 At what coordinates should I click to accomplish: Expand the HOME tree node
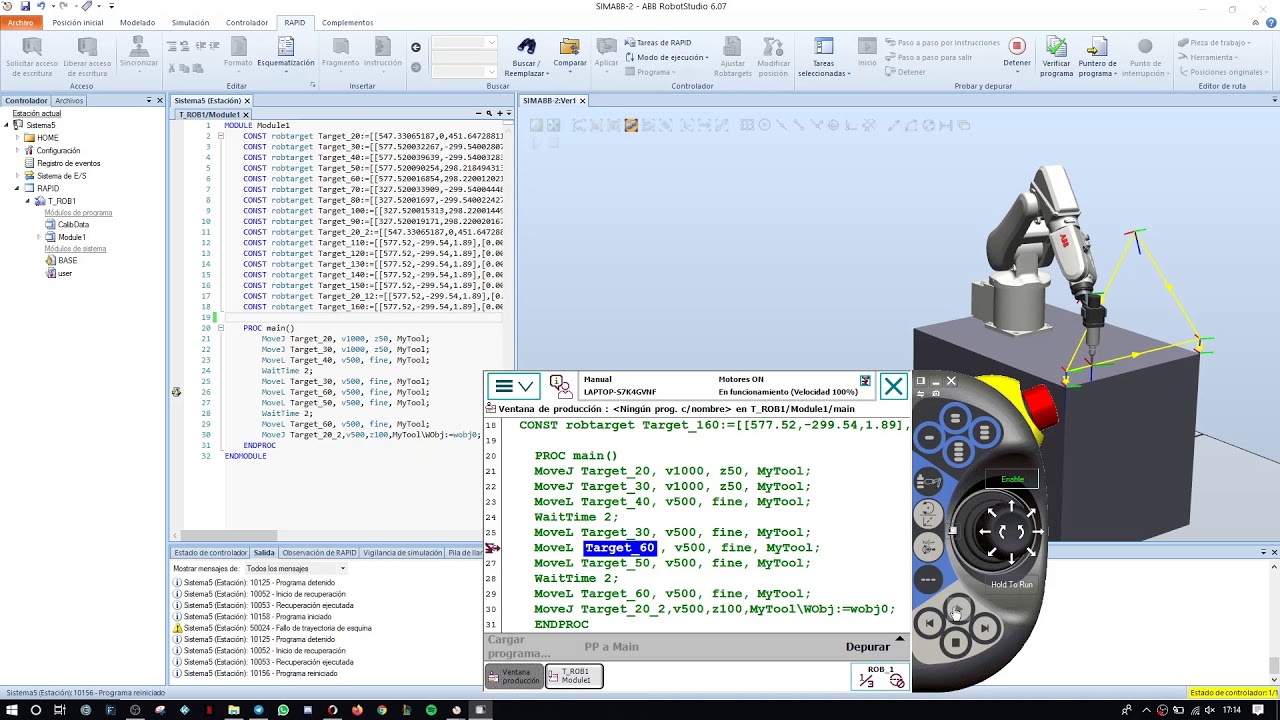point(17,138)
